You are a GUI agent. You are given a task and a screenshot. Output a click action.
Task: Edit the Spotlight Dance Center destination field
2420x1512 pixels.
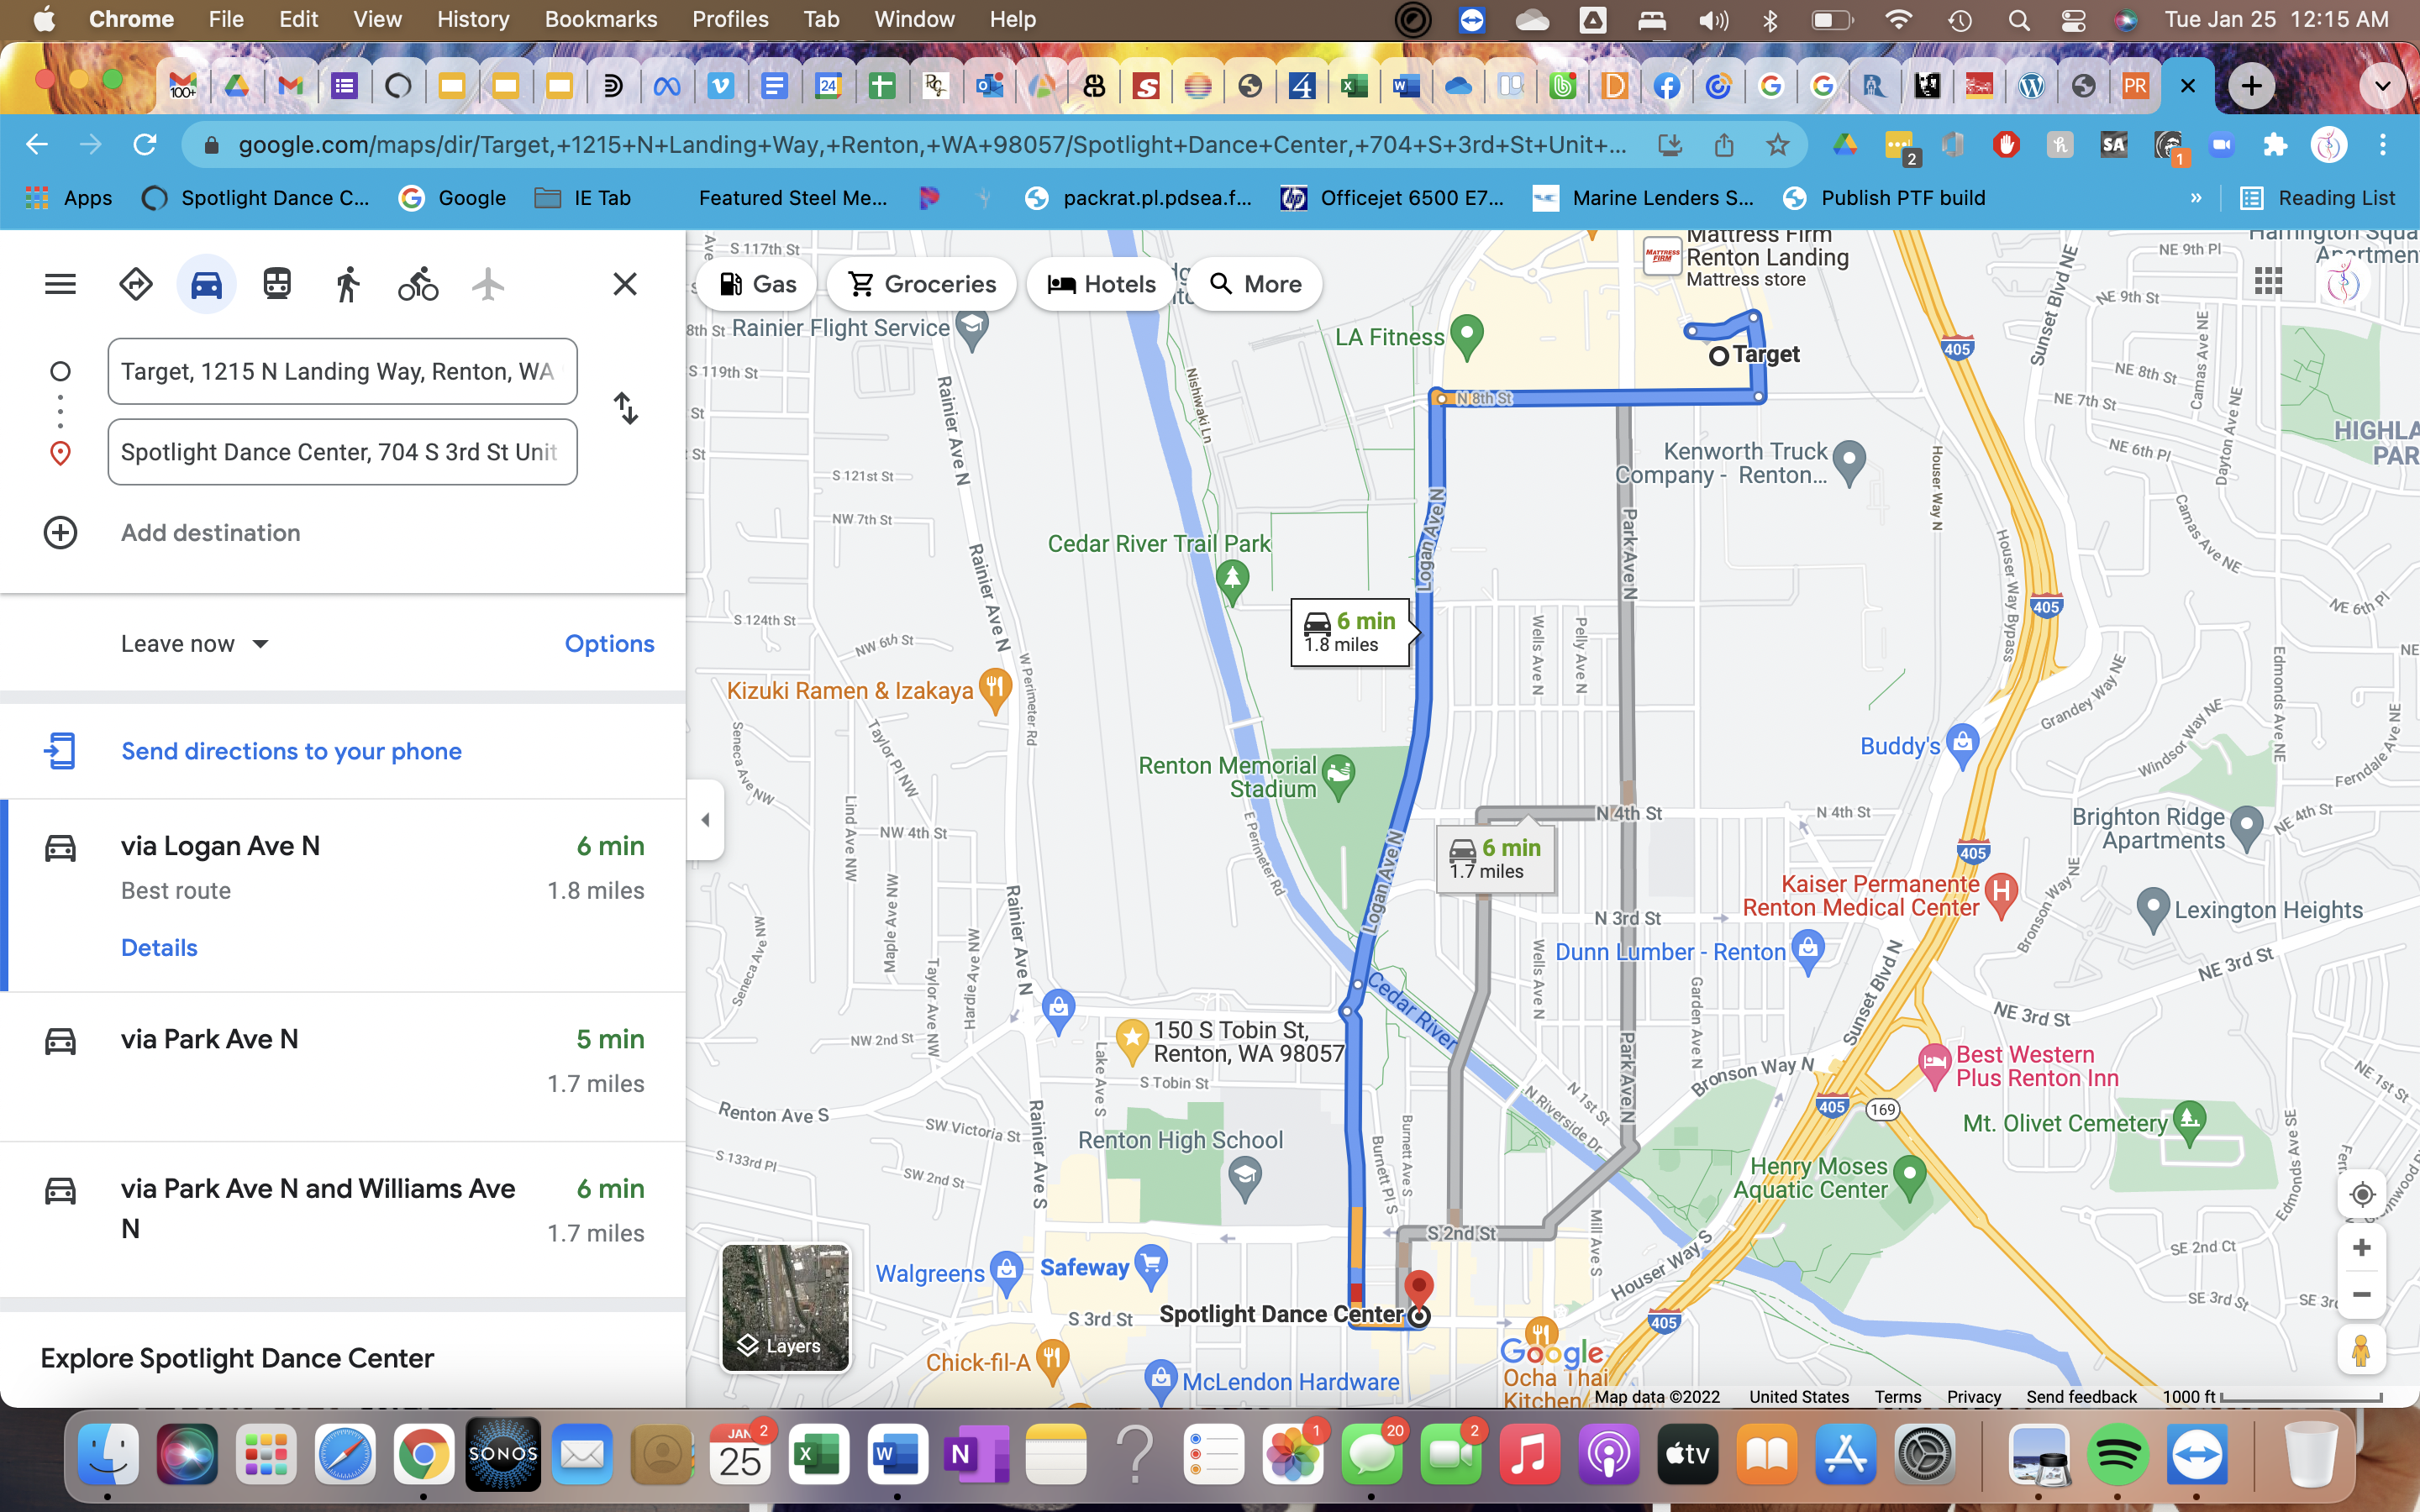pyautogui.click(x=343, y=452)
